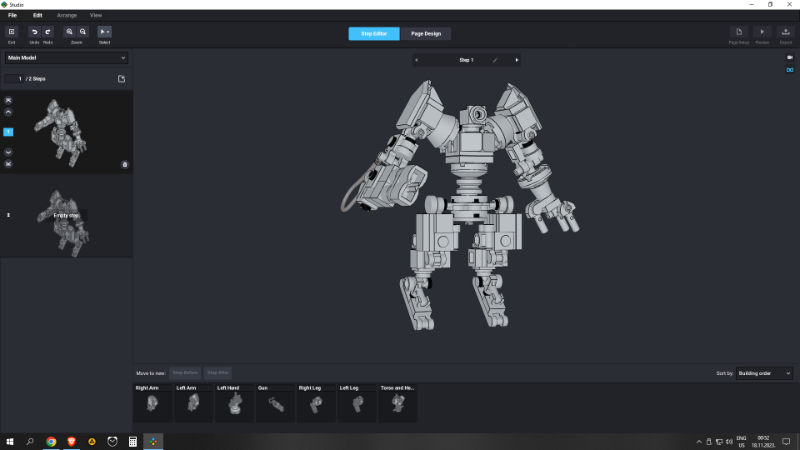The width and height of the screenshot is (800, 450).
Task: Start the instruction Preview
Action: [762, 33]
